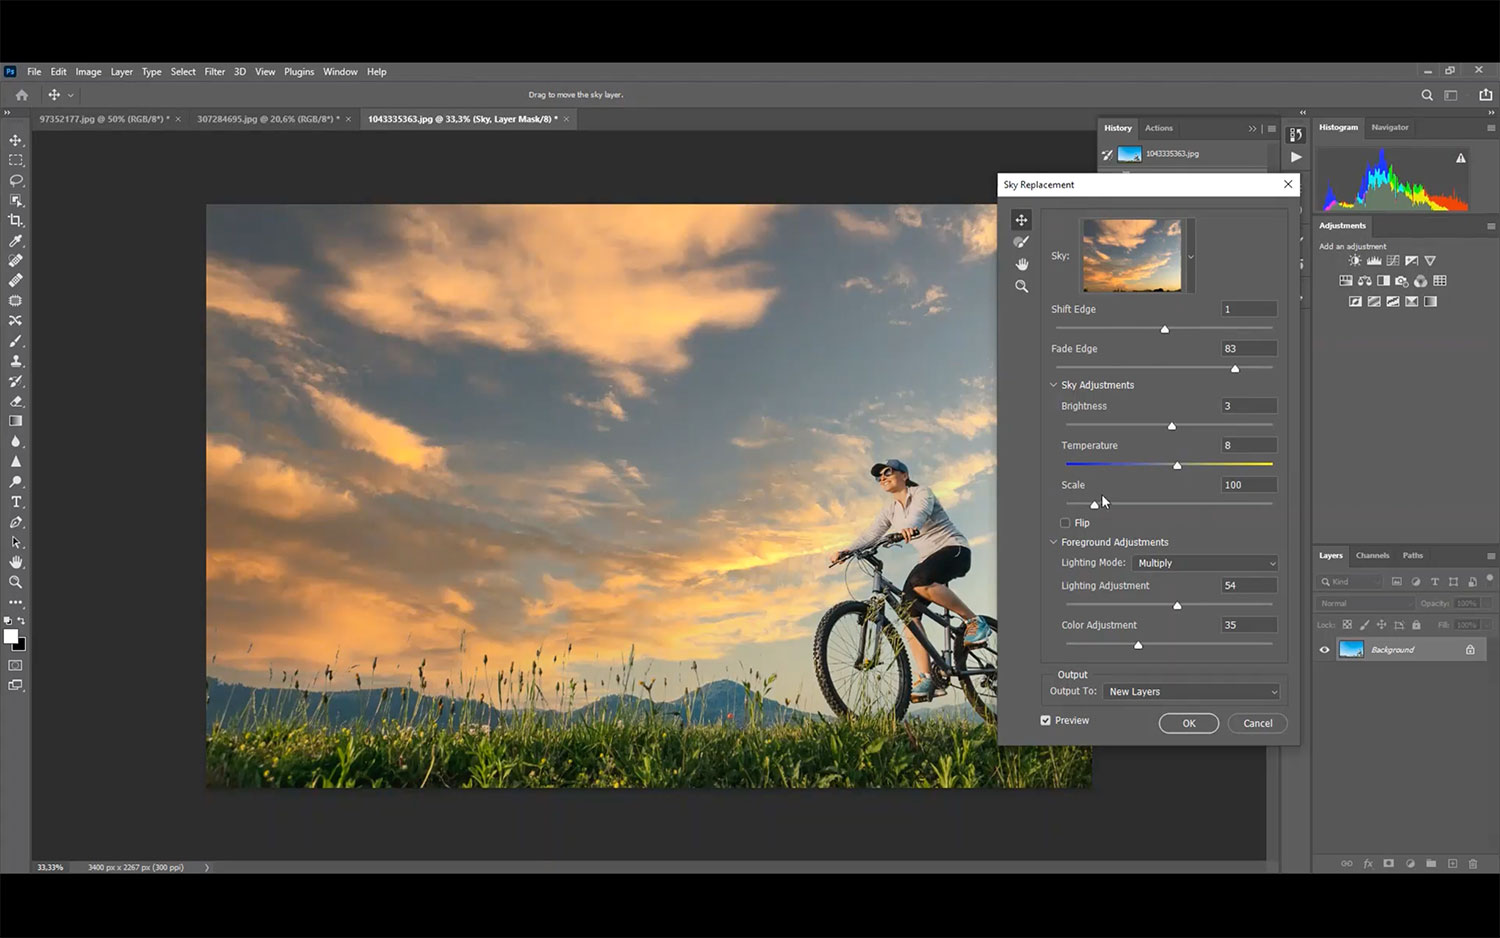This screenshot has height=938, width=1500.
Task: Pick the Type tool in the toolbar
Action: click(16, 502)
